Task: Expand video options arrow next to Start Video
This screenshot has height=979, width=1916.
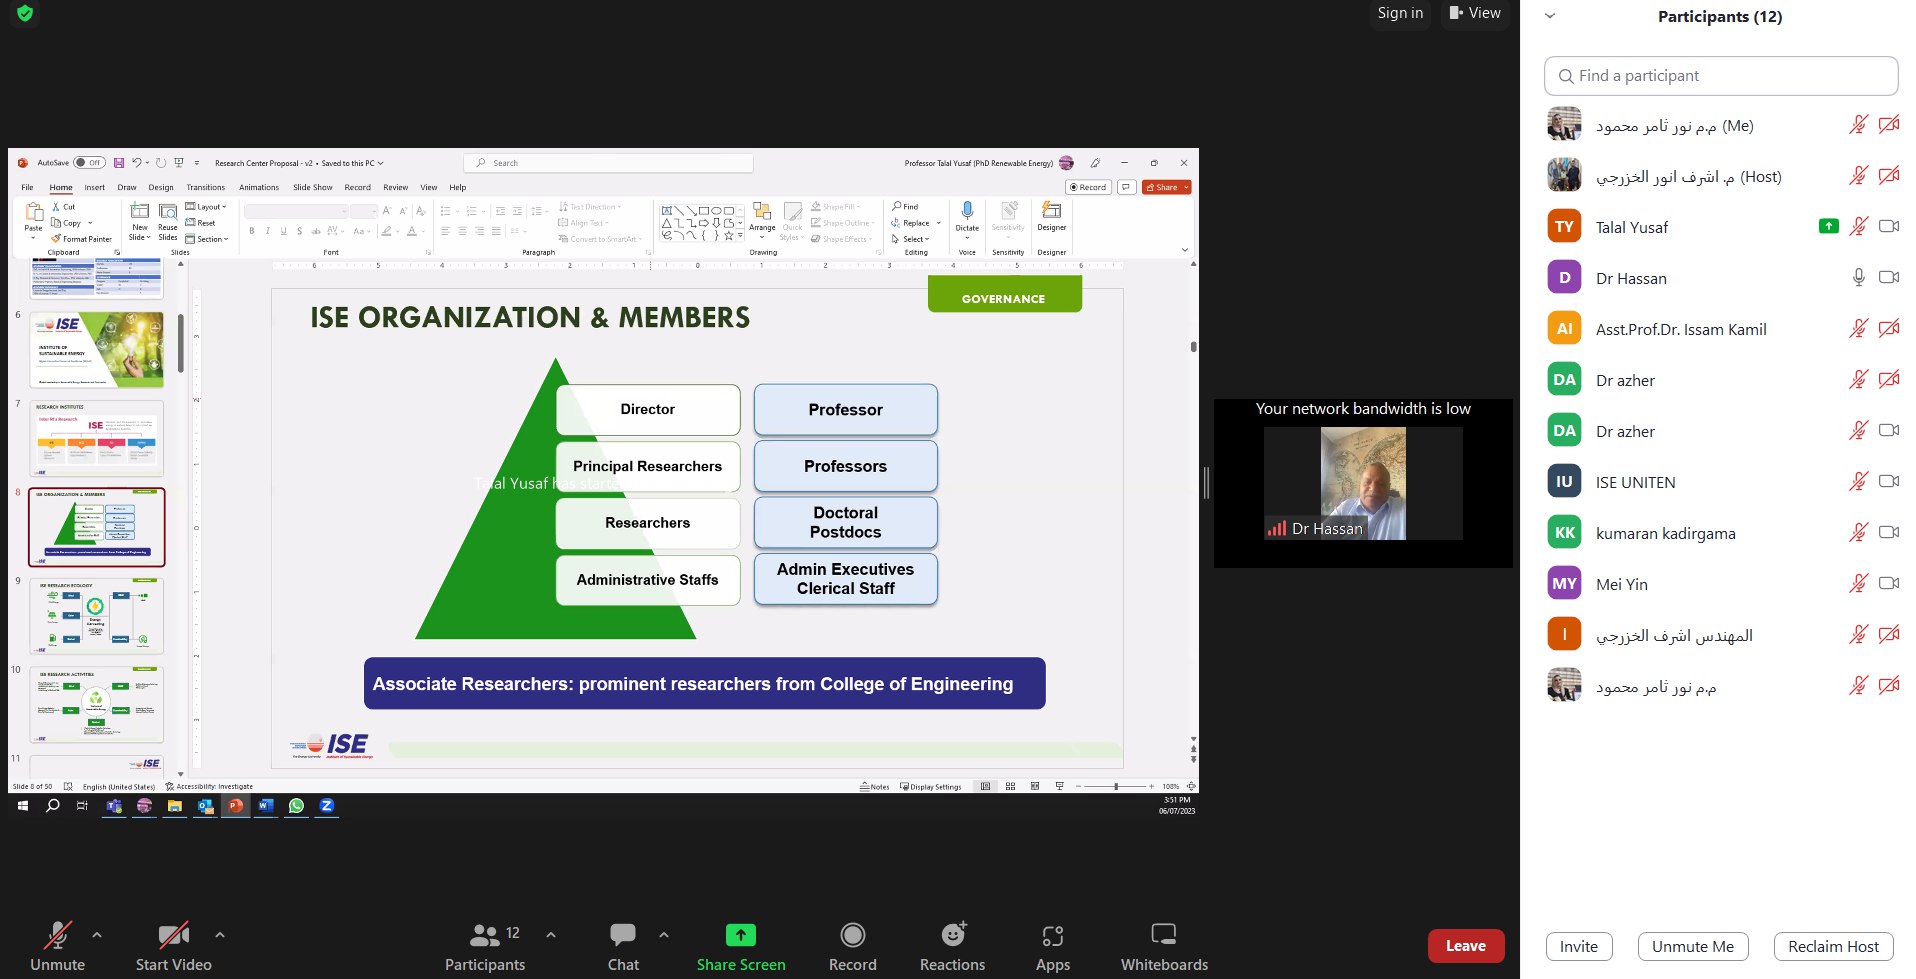Action: point(220,935)
